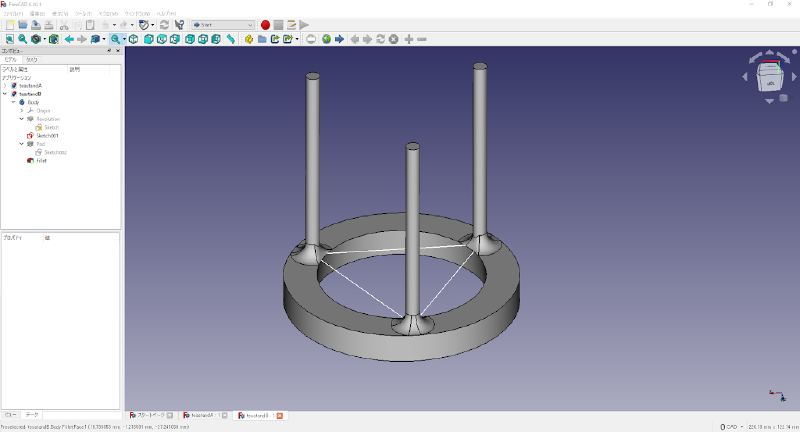
Task: Set Bottom view with the cube icon
Action: point(203,39)
